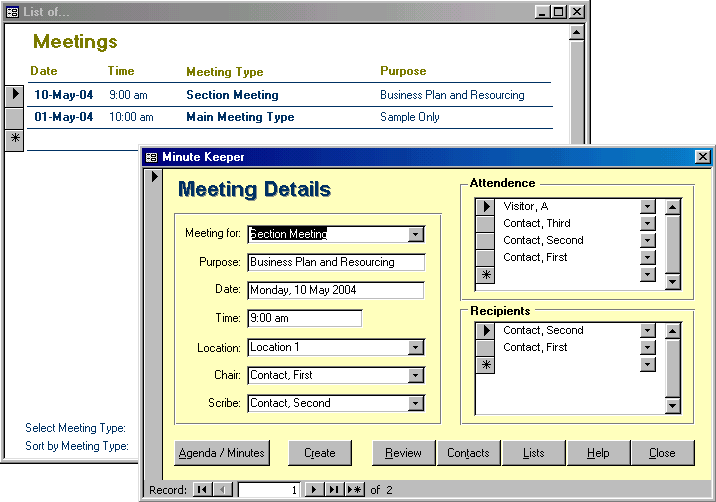
Task: Open the Scribe dropdown list
Action: click(x=416, y=404)
